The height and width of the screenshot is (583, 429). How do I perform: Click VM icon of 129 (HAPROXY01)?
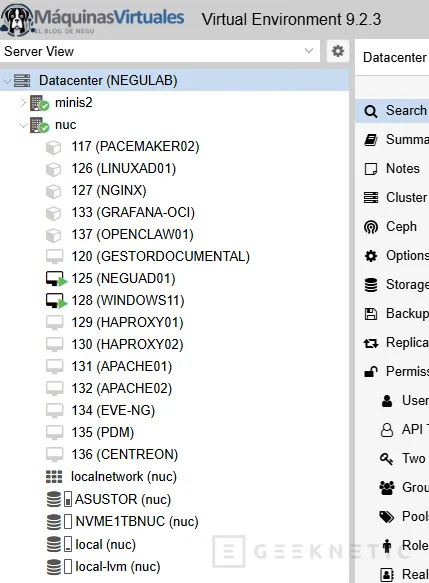click(54, 323)
